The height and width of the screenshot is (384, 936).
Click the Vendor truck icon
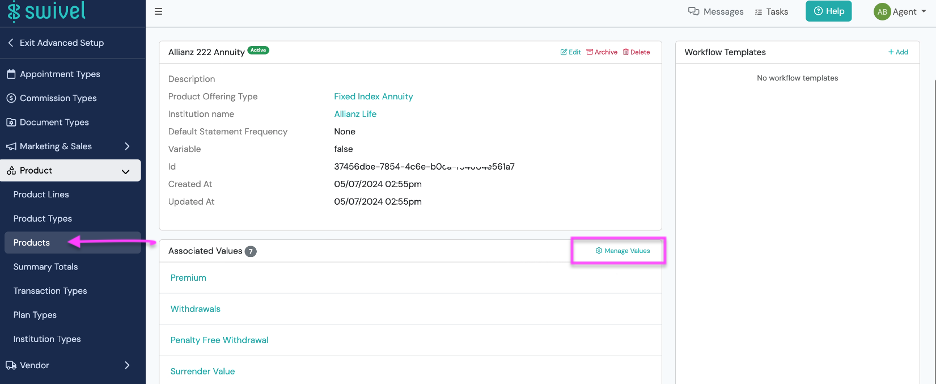pos(11,365)
